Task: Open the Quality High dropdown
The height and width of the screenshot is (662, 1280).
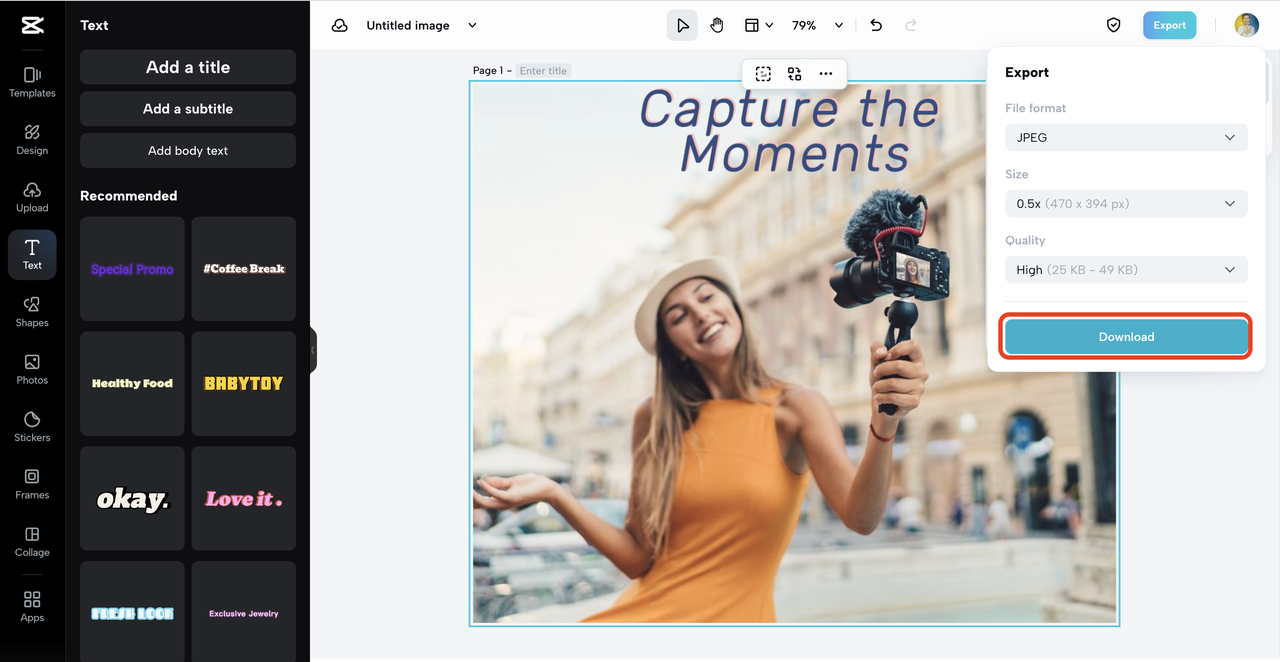Action: pos(1126,269)
